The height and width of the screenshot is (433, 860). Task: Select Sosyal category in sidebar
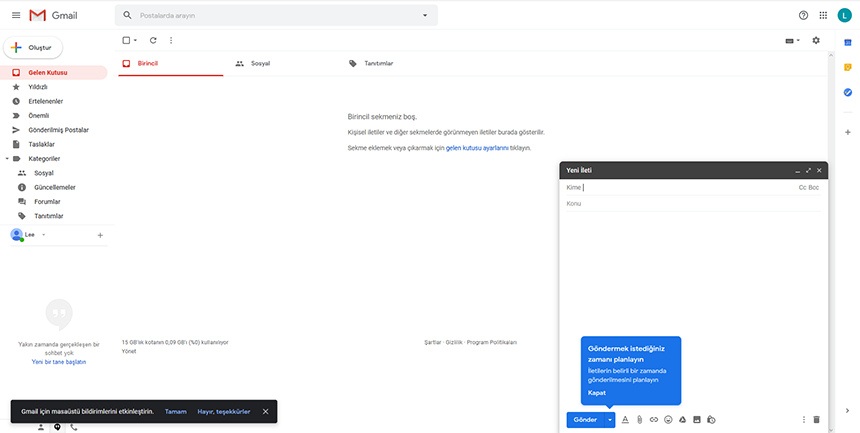point(54,173)
